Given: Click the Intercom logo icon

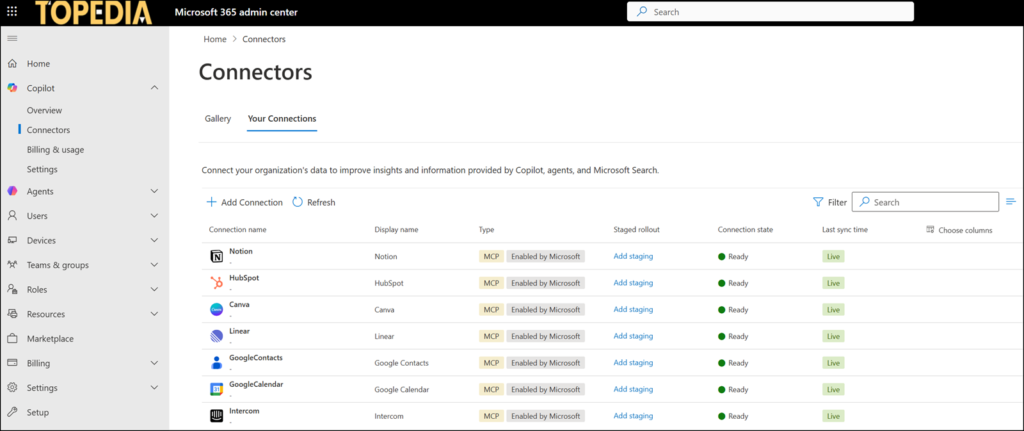Looking at the screenshot, I should click(x=216, y=416).
